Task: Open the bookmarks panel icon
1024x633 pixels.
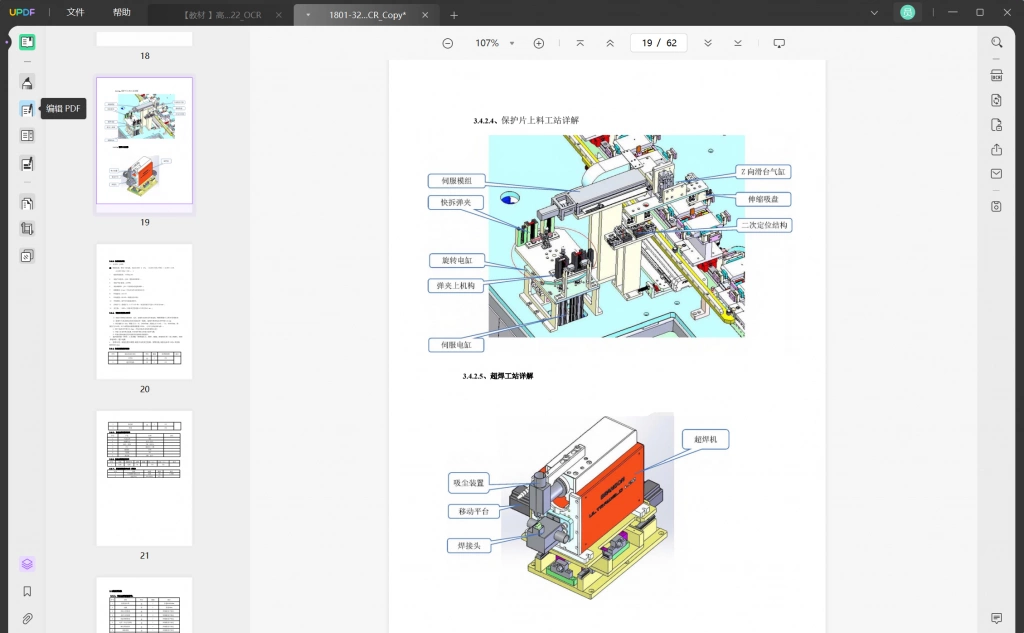Action: tap(27, 591)
